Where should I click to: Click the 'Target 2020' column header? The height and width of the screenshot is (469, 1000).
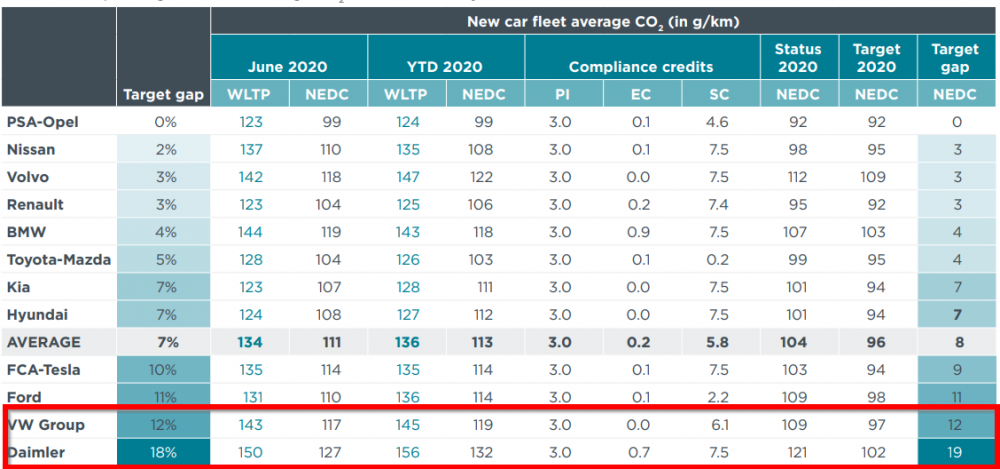[877, 58]
